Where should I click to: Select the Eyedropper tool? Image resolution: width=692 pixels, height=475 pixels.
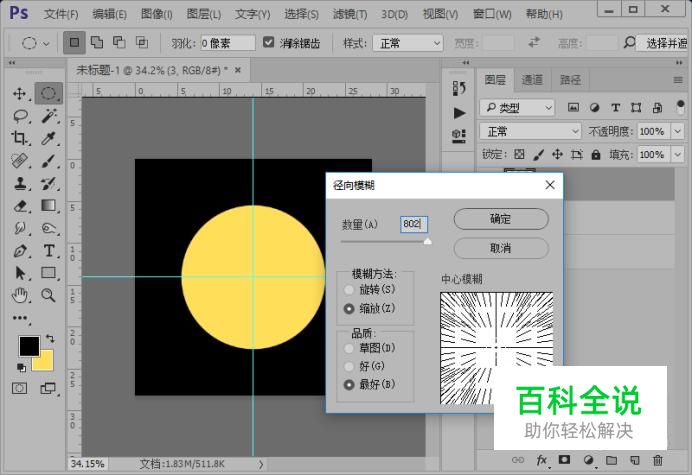pyautogui.click(x=49, y=138)
